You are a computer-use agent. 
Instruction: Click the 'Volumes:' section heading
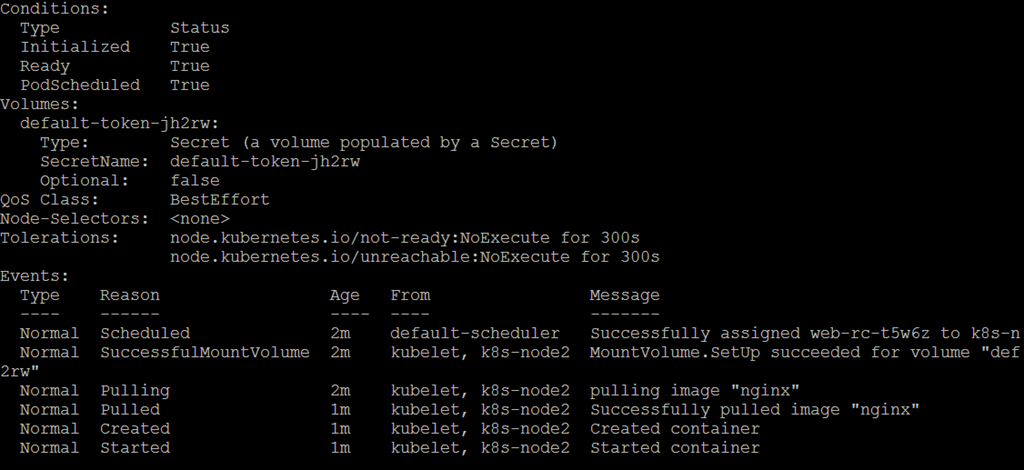click(39, 104)
